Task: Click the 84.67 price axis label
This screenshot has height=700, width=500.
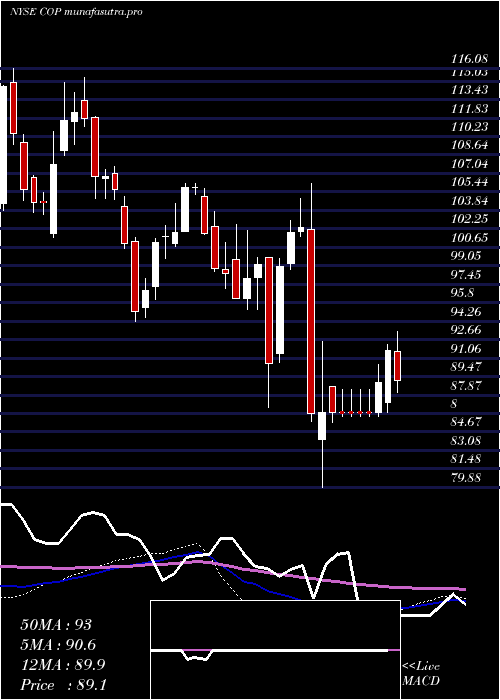Action: coord(466,422)
